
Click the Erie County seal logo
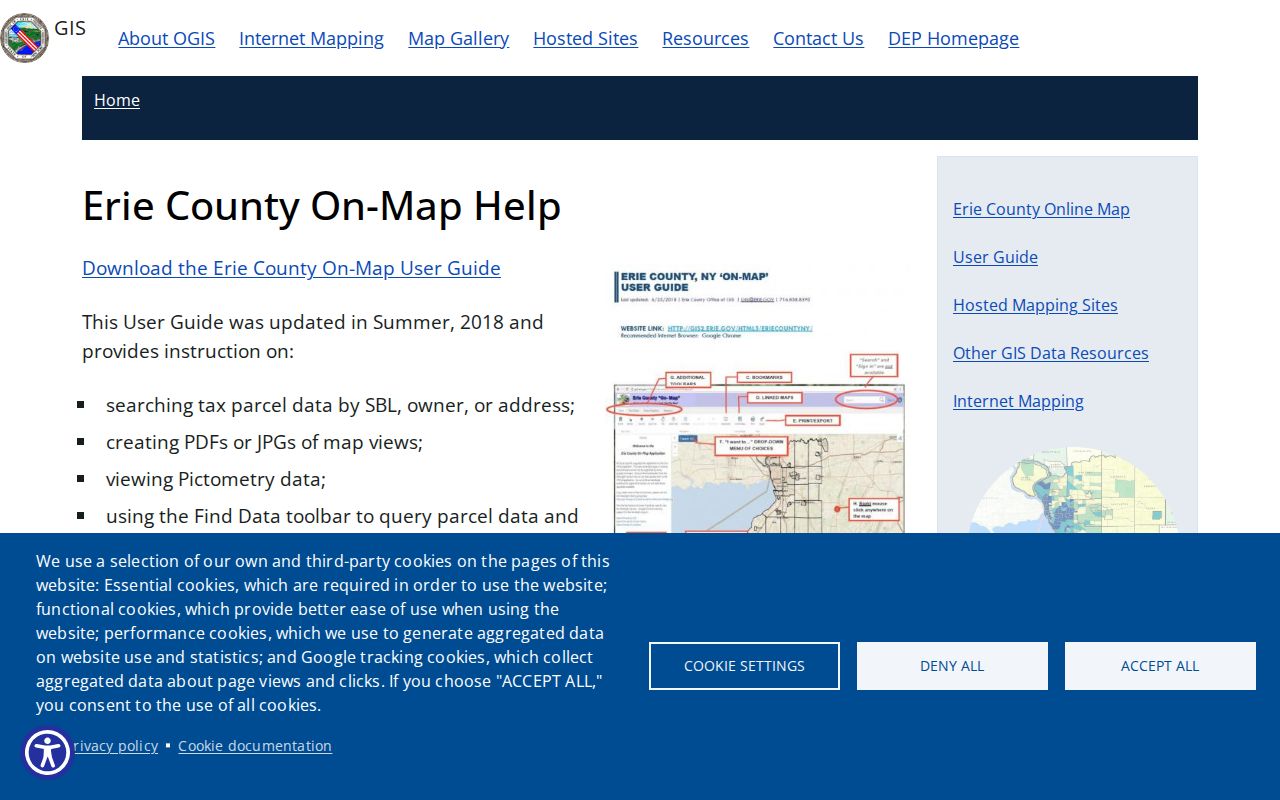click(24, 38)
